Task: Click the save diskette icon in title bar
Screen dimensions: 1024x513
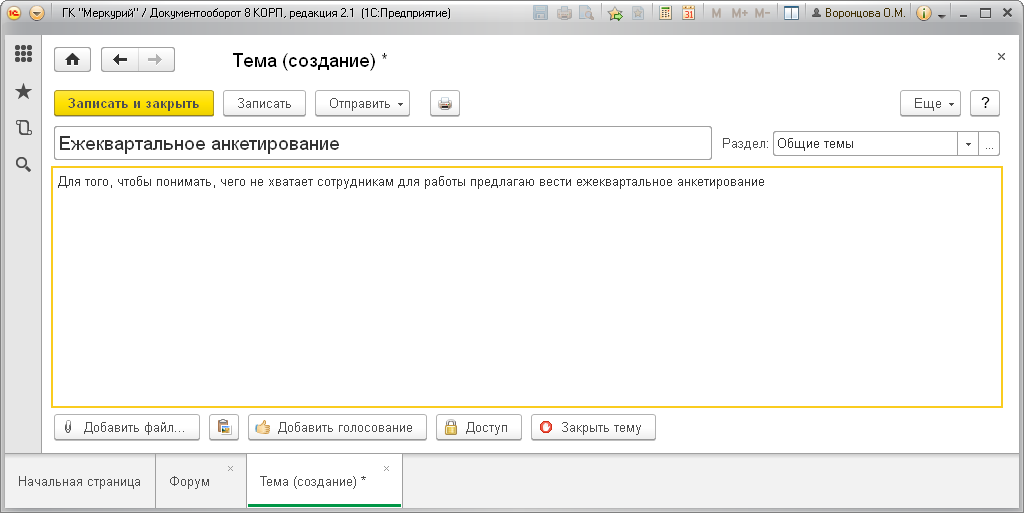Action: [x=541, y=13]
